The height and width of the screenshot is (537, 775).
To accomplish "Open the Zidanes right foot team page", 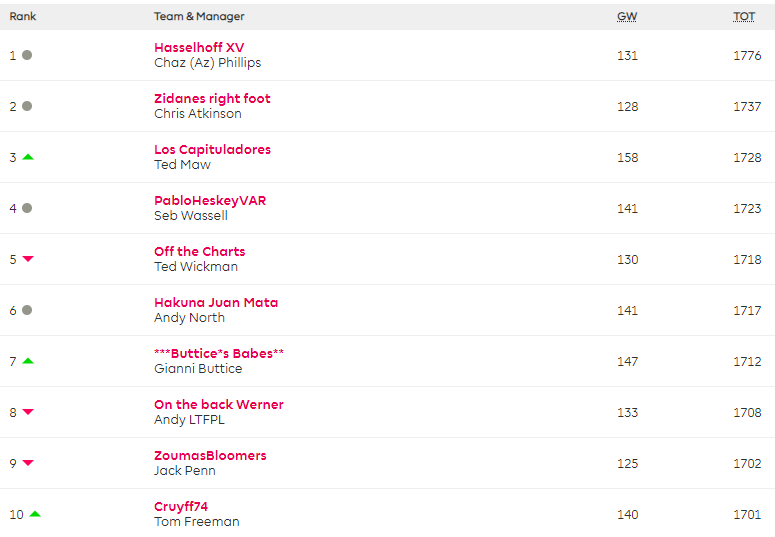I will click(x=212, y=98).
